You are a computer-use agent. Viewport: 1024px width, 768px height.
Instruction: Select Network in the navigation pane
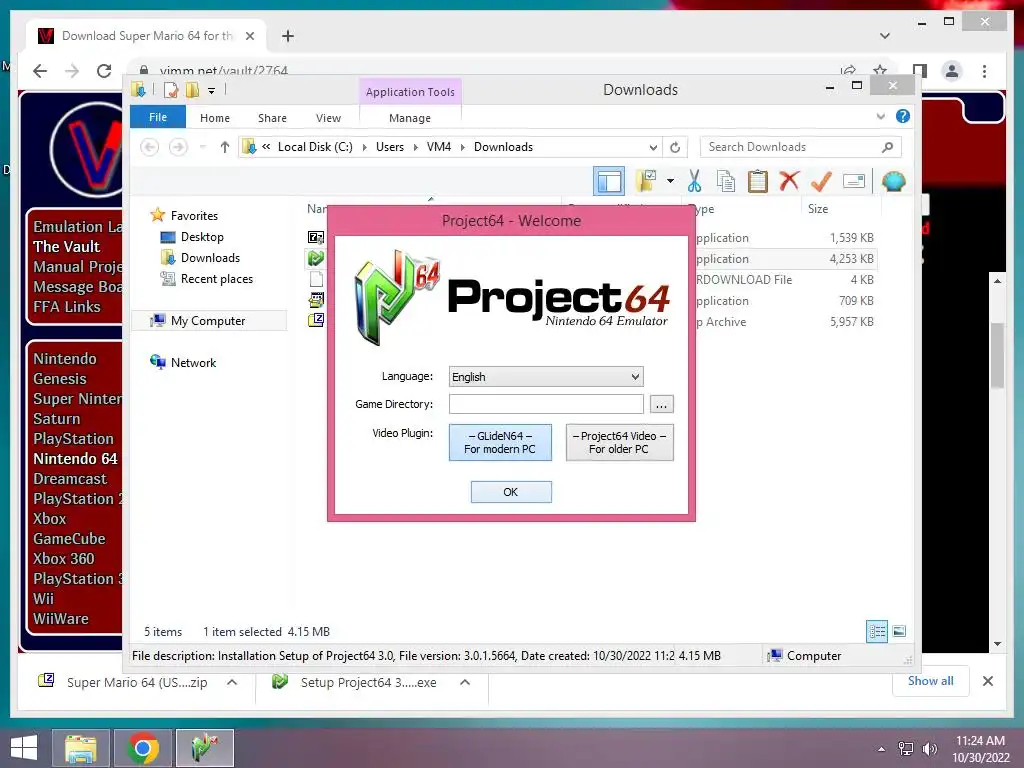pos(193,362)
